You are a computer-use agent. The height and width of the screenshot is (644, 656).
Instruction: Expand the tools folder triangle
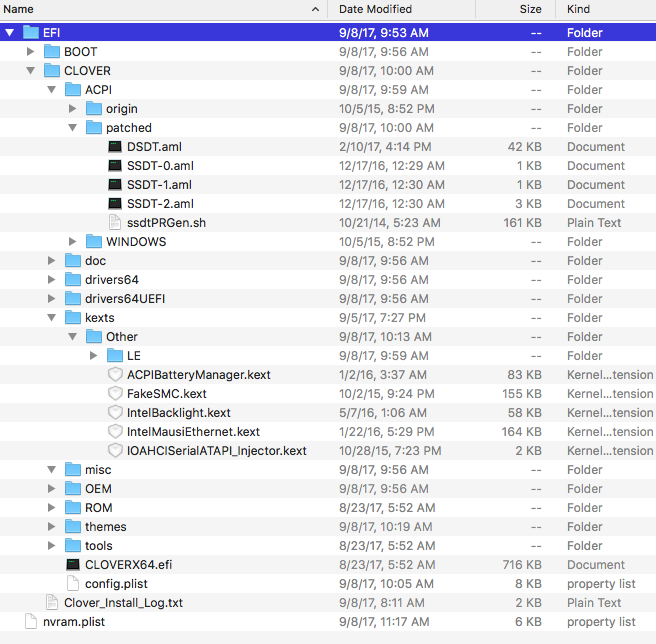51,545
